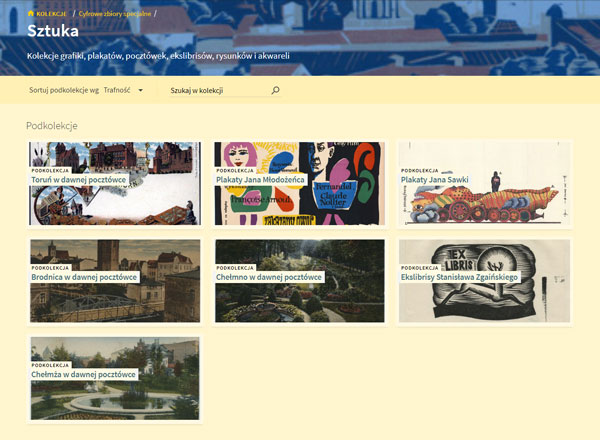
Task: Open the KOLEKCJE breadcrumb link
Action: [51, 14]
